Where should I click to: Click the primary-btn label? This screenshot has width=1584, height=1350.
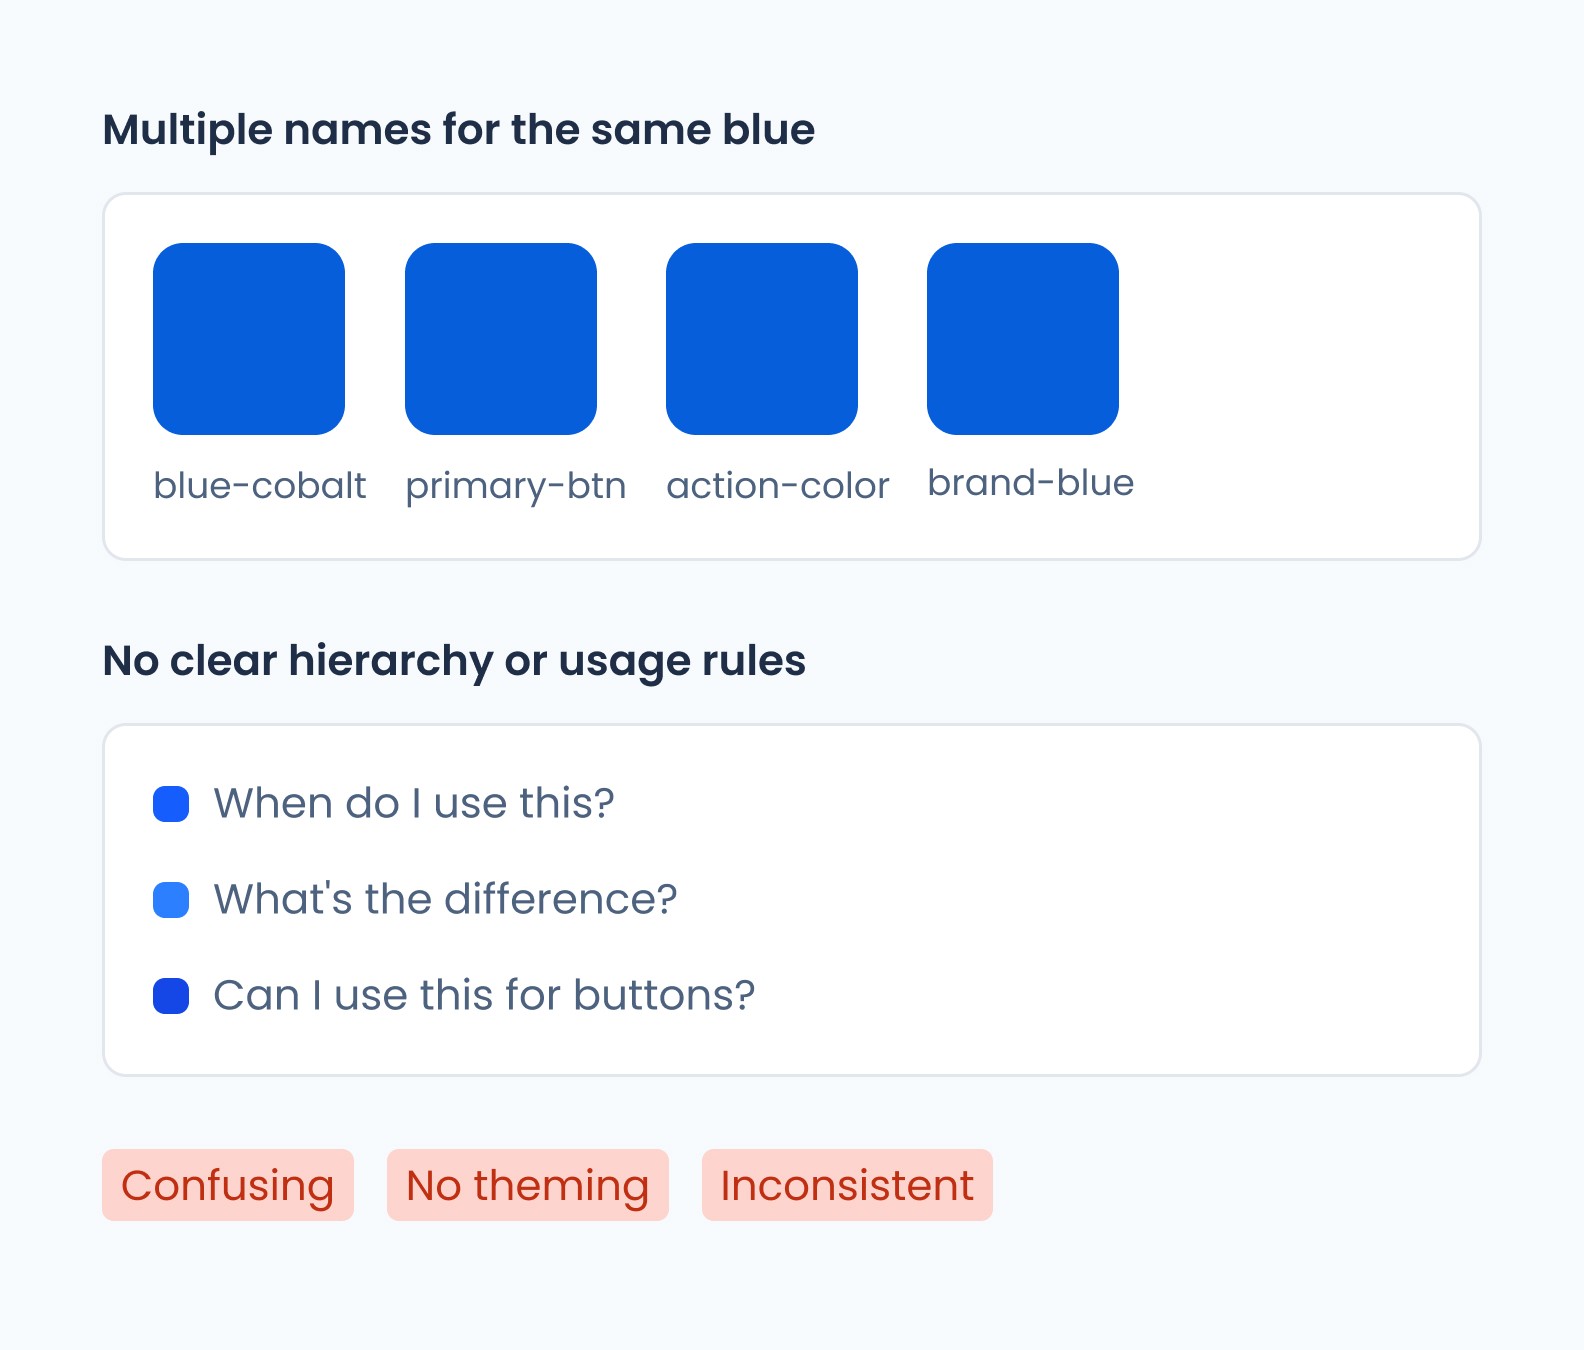tap(515, 486)
